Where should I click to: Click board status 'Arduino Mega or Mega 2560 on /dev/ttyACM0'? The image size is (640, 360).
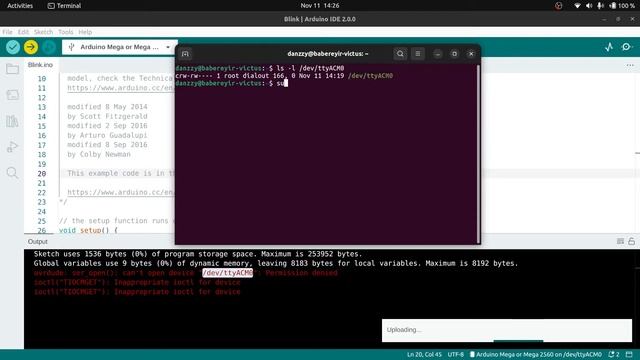click(536, 354)
